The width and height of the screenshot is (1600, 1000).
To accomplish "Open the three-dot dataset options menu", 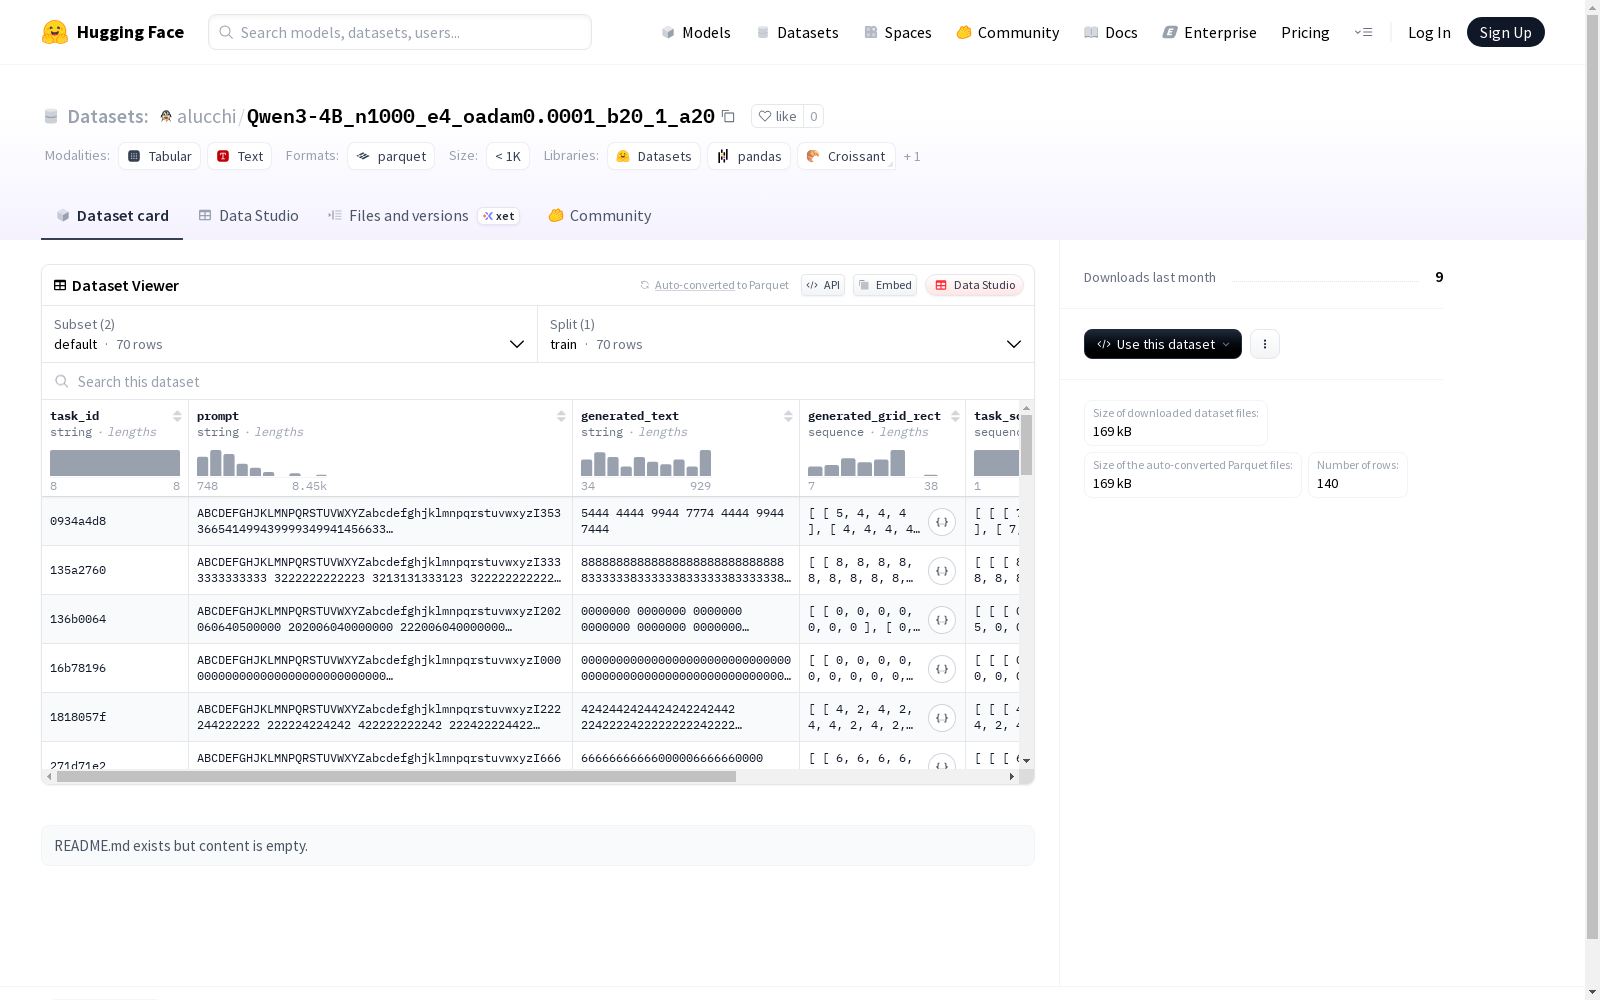I will click(x=1265, y=344).
